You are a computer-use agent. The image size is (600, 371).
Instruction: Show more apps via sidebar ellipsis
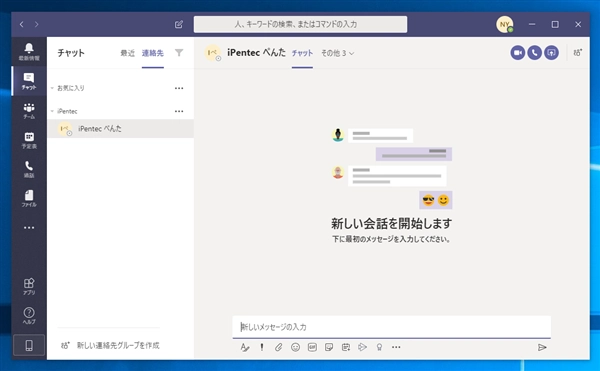(29, 228)
